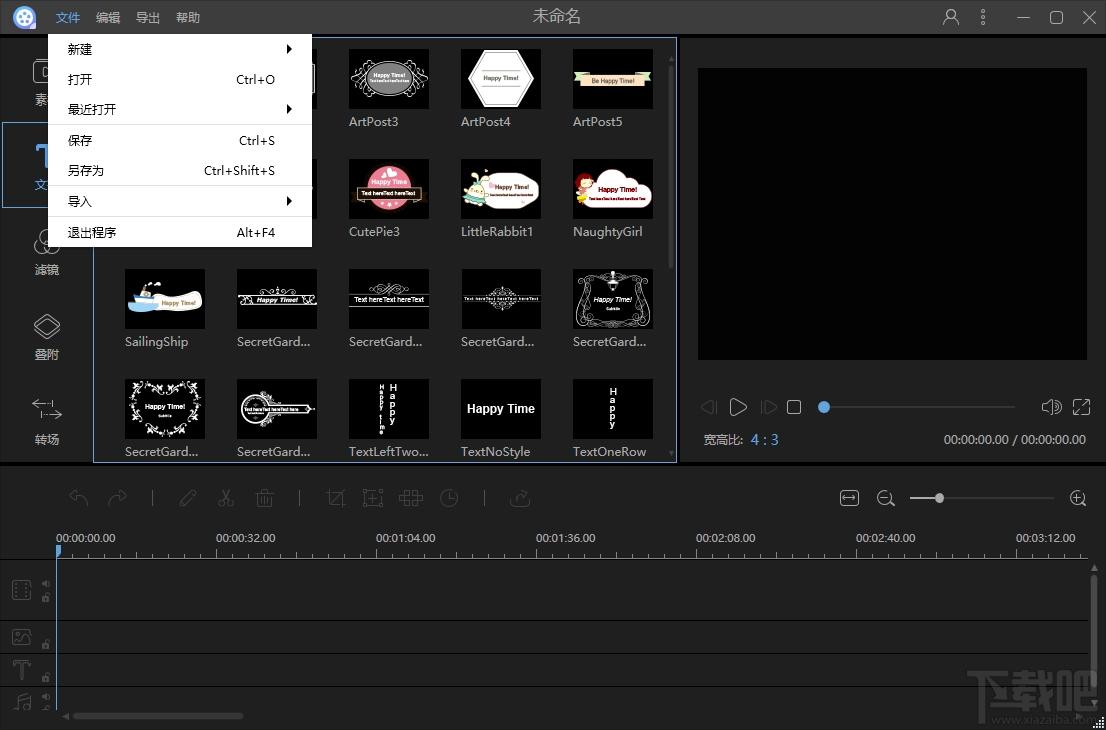Image resolution: width=1106 pixels, height=730 pixels.
Task: Play the preview video
Action: (x=739, y=407)
